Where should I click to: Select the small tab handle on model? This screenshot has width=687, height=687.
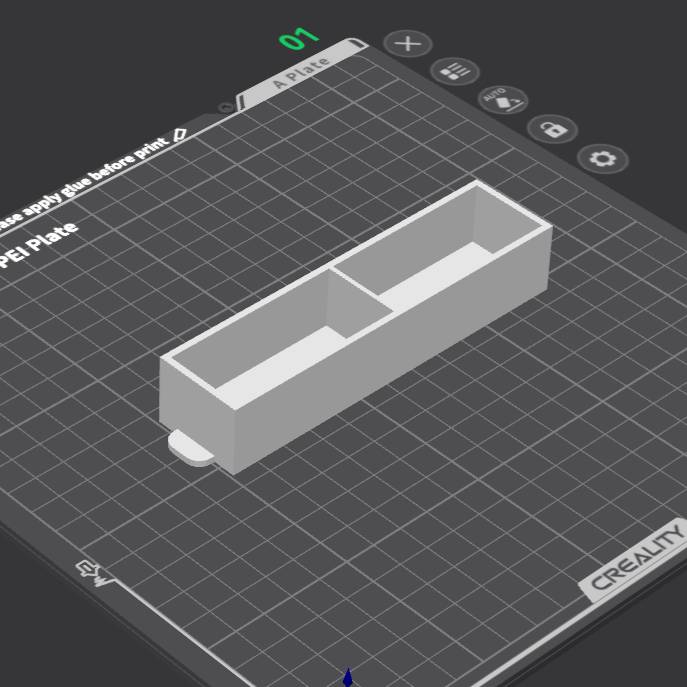click(191, 449)
